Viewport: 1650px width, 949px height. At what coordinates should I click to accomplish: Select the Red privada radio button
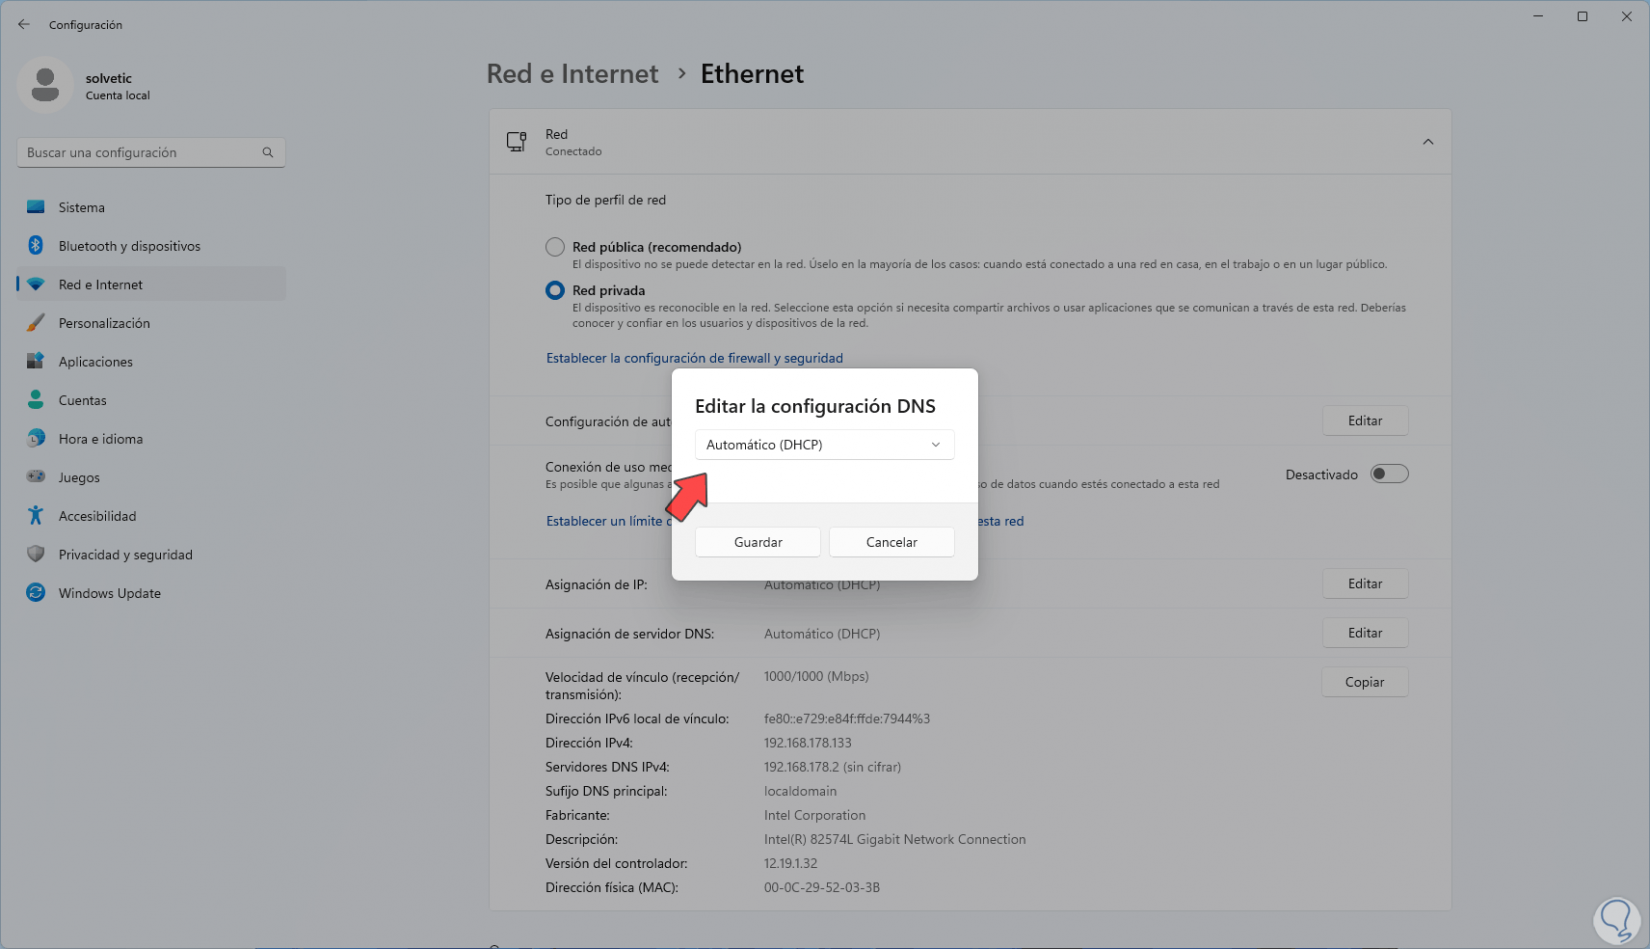(x=555, y=290)
